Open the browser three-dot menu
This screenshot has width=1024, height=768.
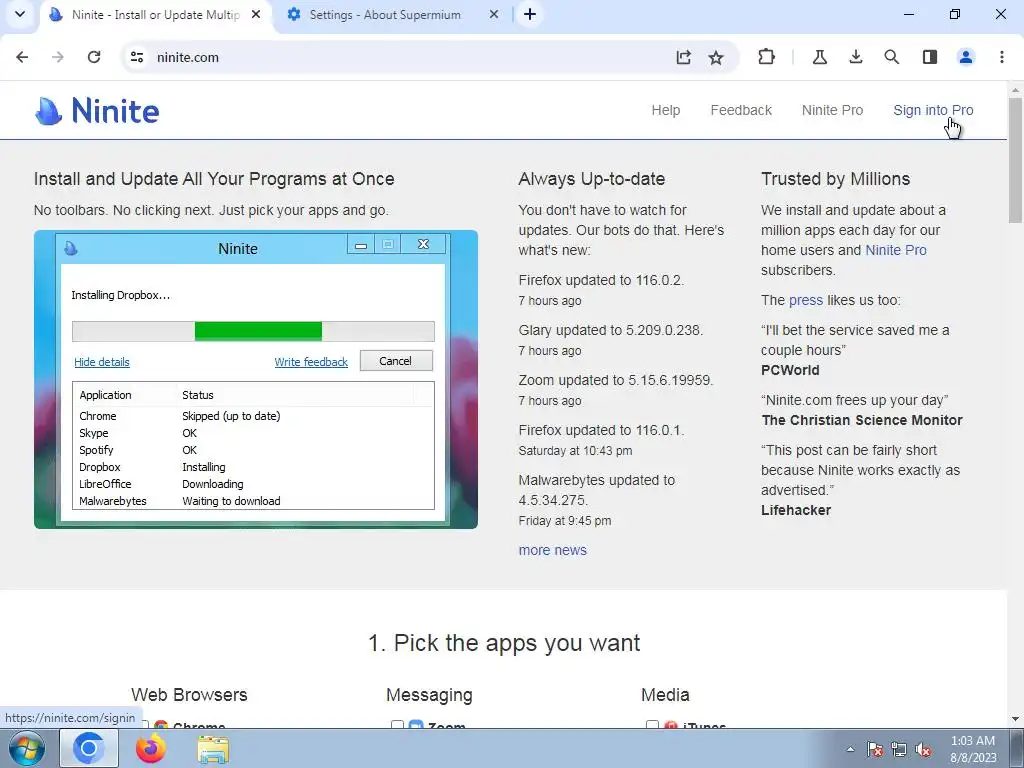tap(1002, 57)
